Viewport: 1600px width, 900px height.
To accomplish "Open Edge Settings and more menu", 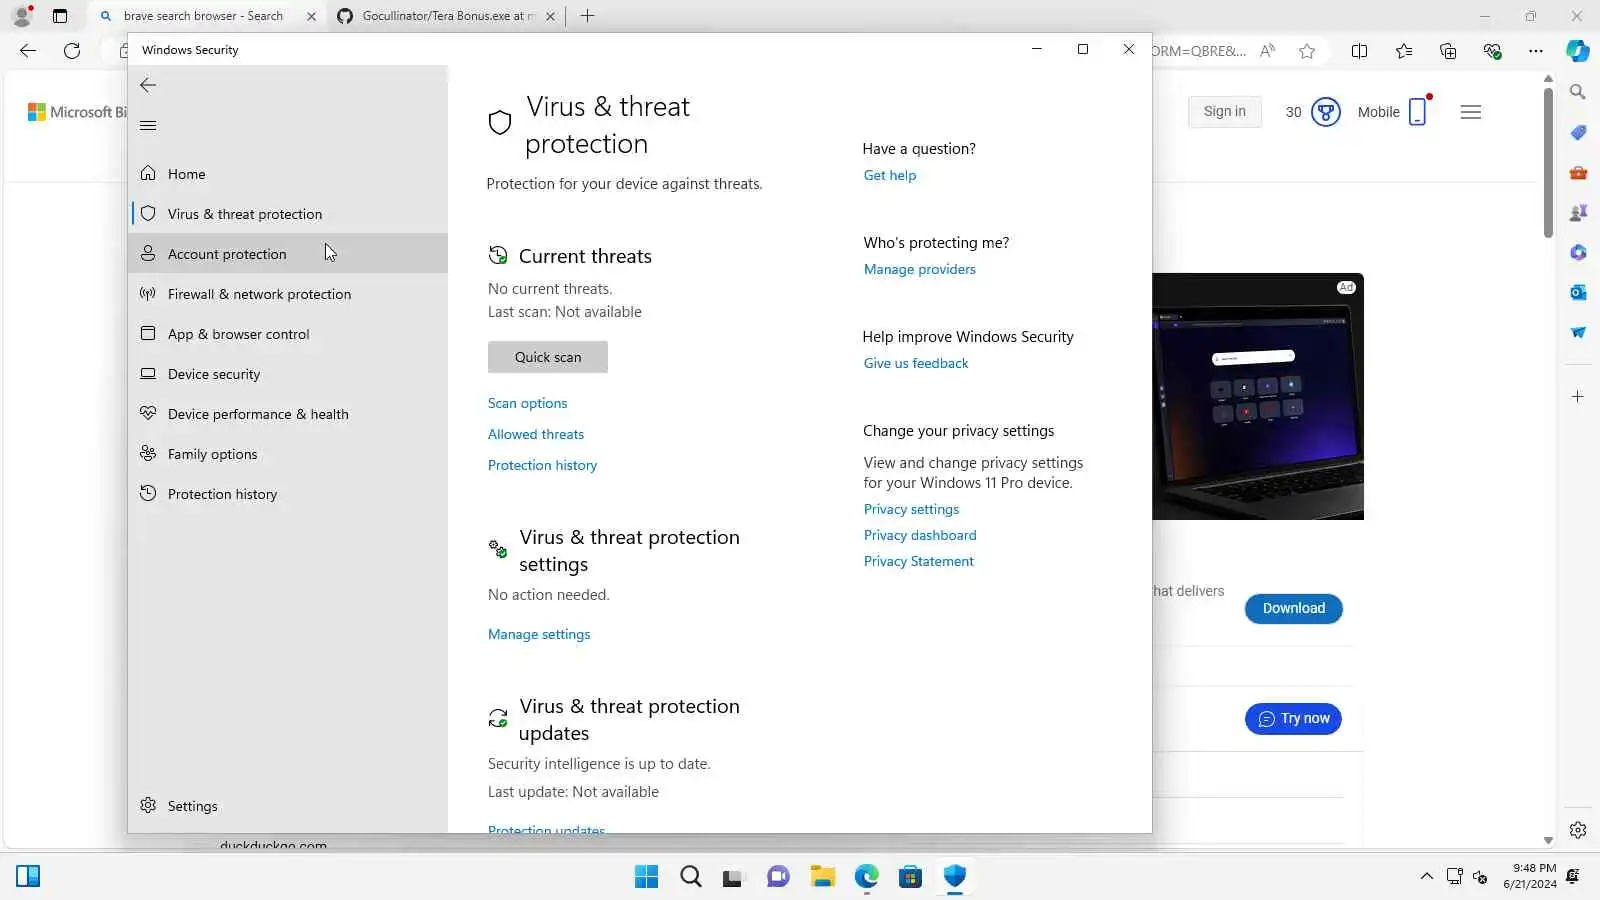I will 1536,51.
